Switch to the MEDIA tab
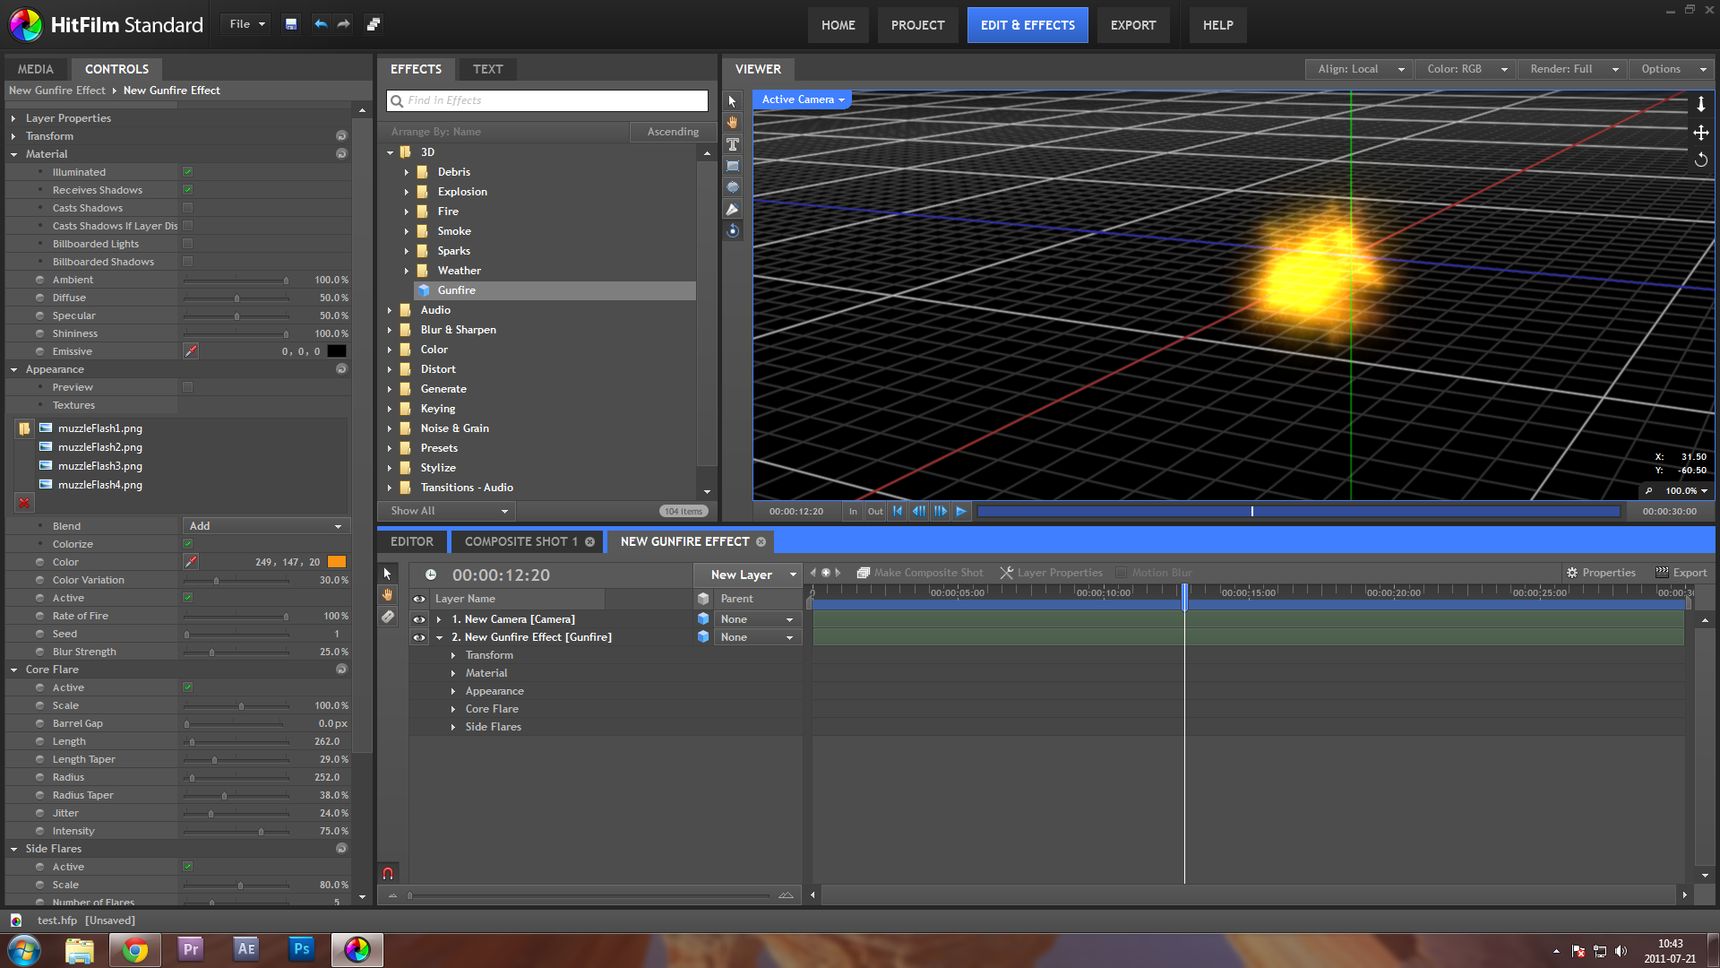The image size is (1720, 968). point(35,69)
